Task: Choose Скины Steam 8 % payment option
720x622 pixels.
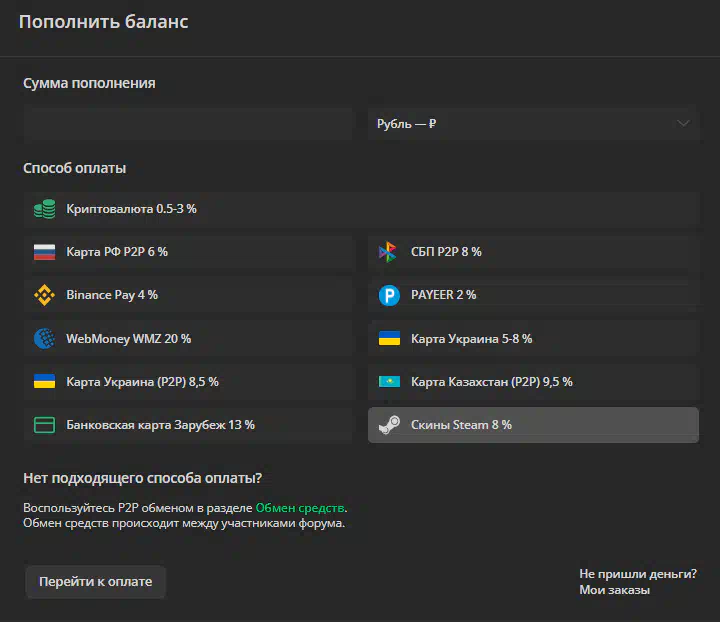Action: coord(533,425)
